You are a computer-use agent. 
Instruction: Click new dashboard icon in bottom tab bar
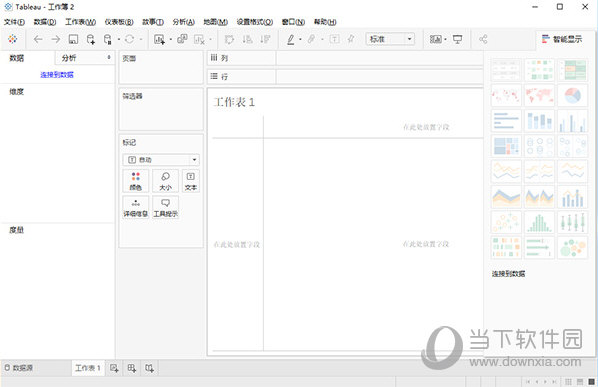click(x=132, y=368)
